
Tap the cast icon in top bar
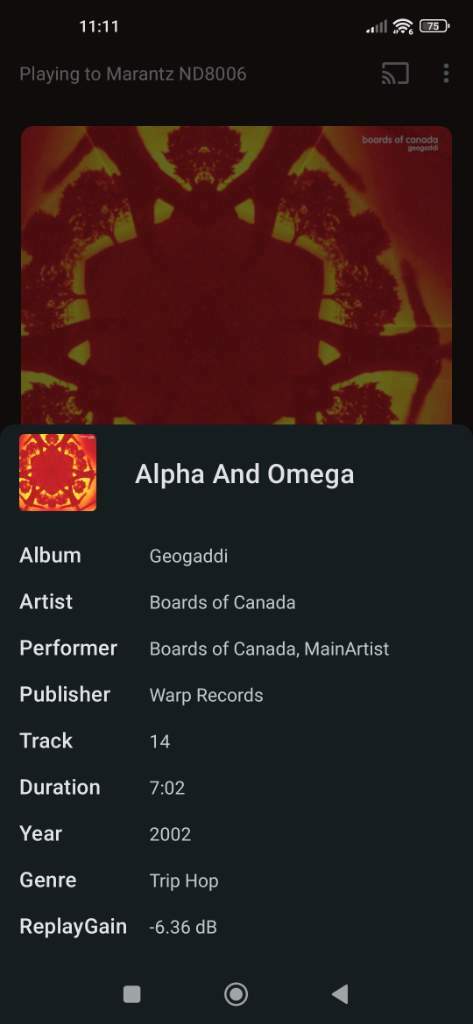pos(395,74)
